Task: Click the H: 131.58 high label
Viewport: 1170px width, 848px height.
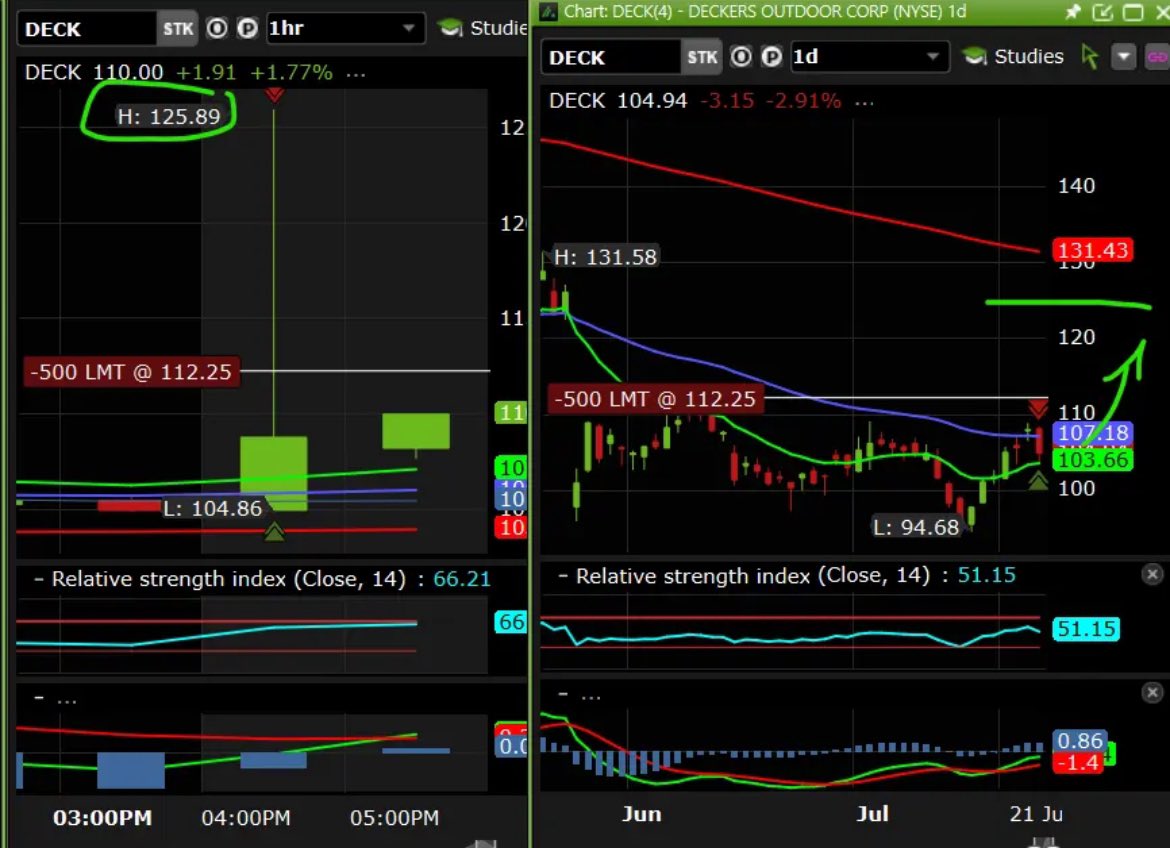Action: point(605,258)
